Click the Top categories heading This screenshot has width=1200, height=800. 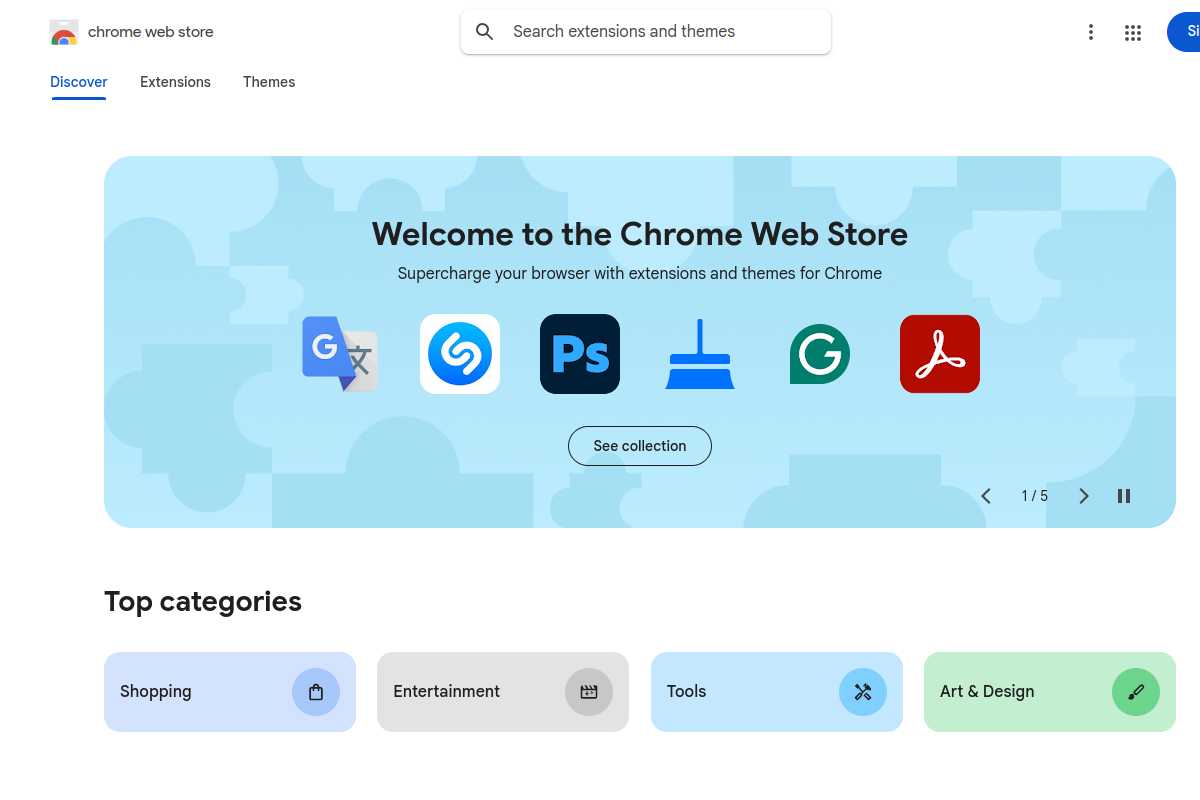(203, 602)
